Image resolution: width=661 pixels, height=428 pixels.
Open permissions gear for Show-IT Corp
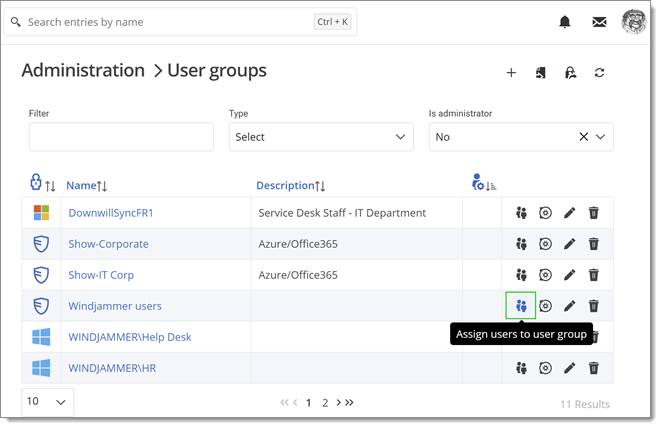(545, 275)
